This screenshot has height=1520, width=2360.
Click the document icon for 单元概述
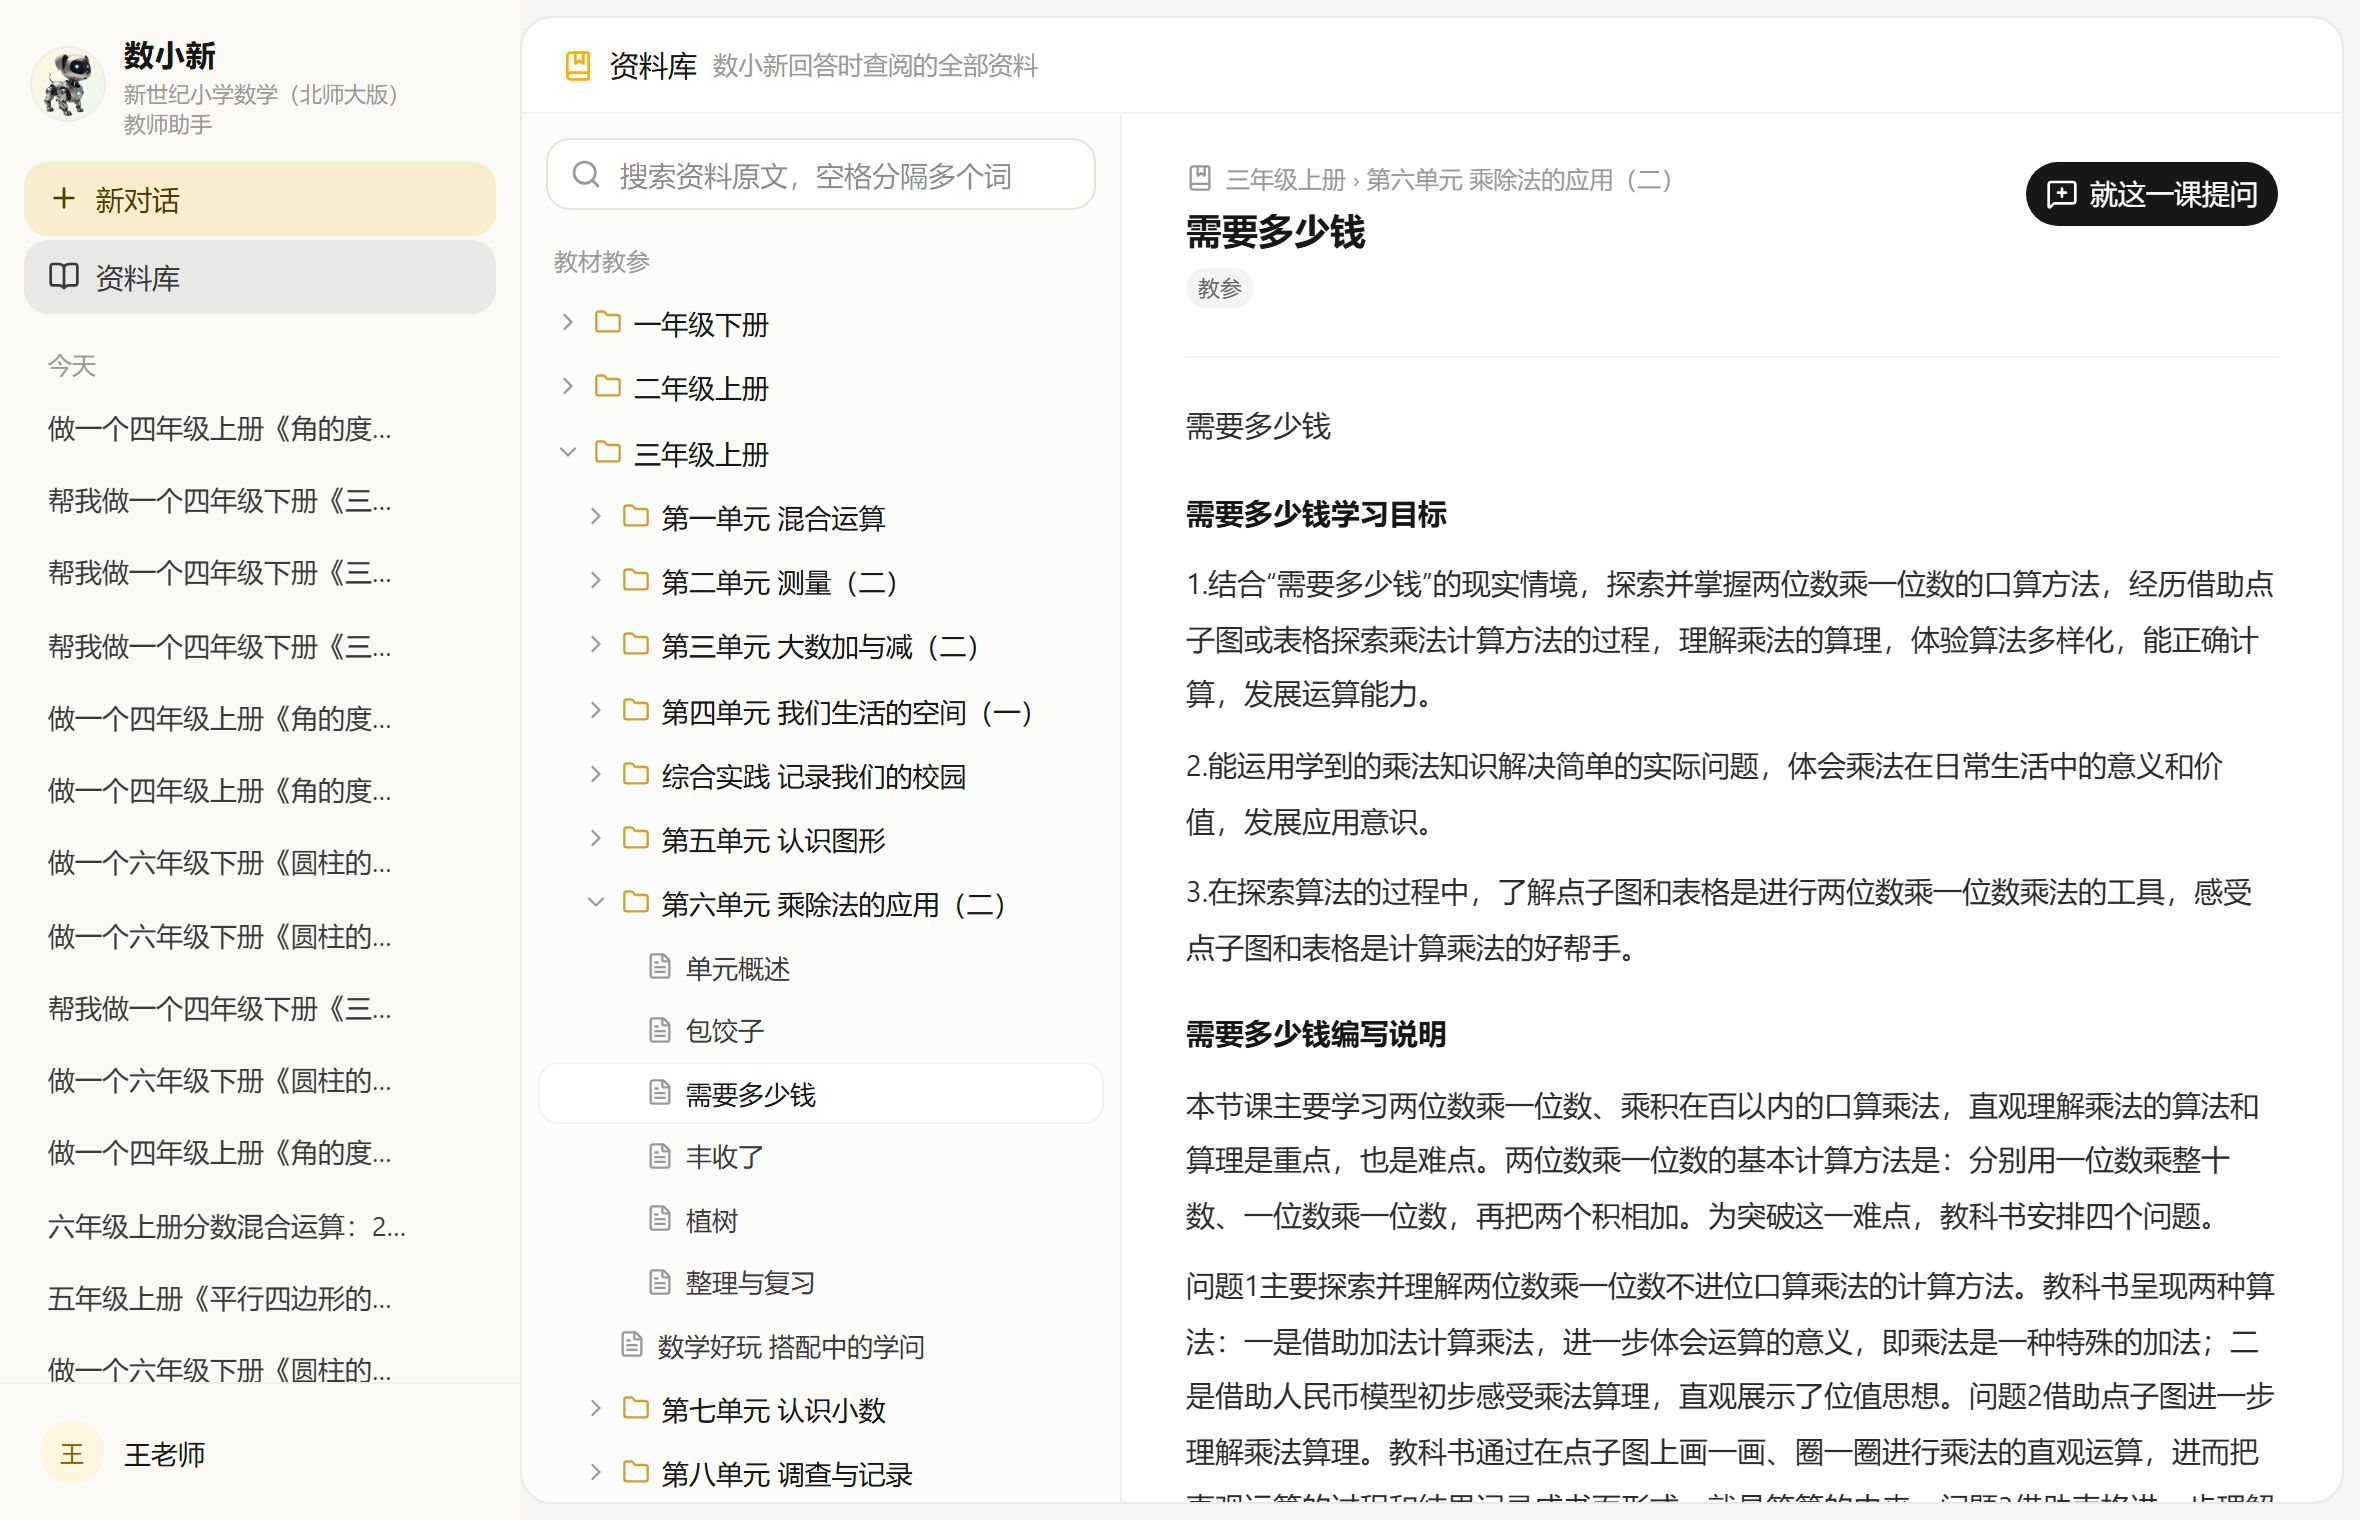click(x=660, y=966)
